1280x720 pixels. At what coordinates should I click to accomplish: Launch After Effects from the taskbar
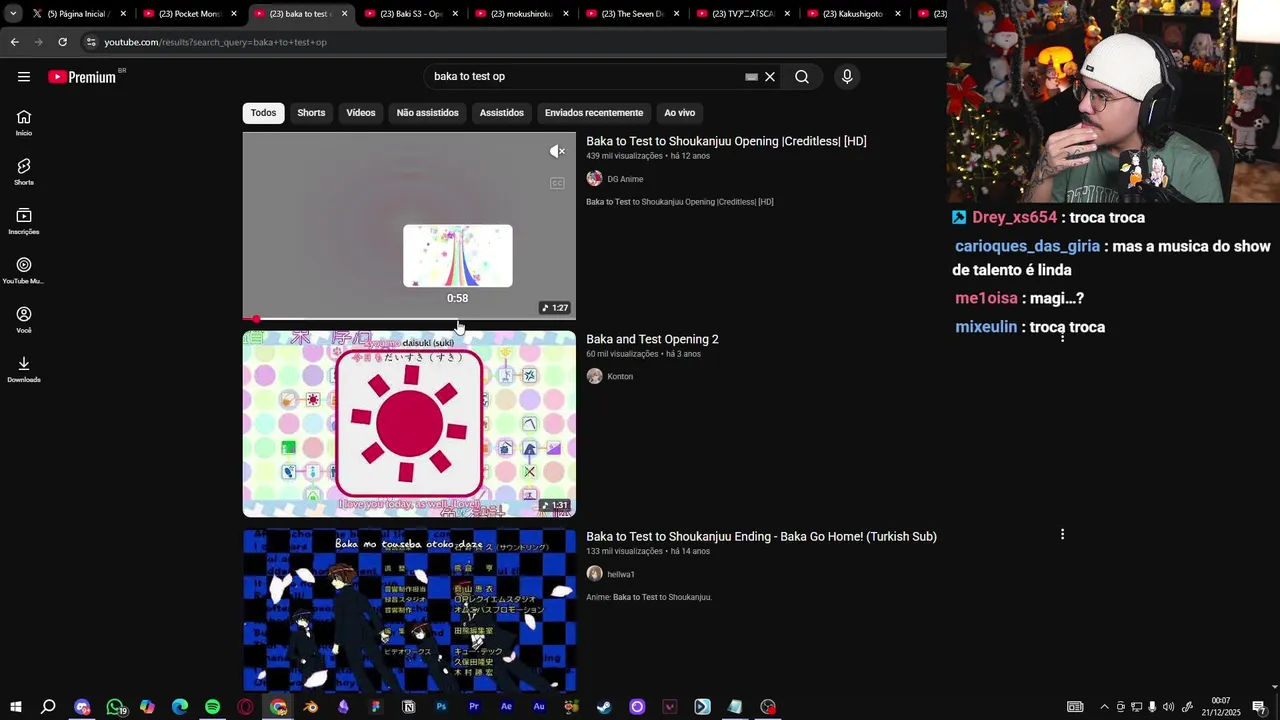[506, 707]
